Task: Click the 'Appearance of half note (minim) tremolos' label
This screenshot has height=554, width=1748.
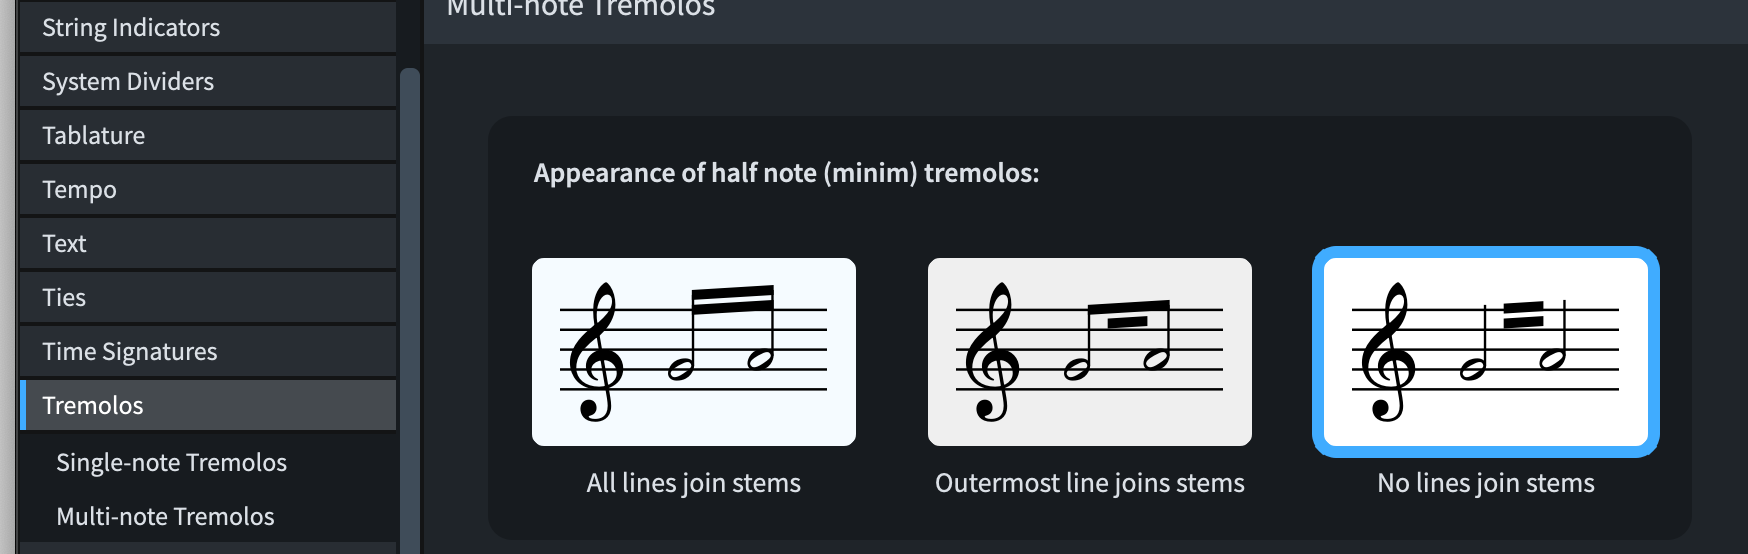Action: pyautogui.click(x=786, y=173)
